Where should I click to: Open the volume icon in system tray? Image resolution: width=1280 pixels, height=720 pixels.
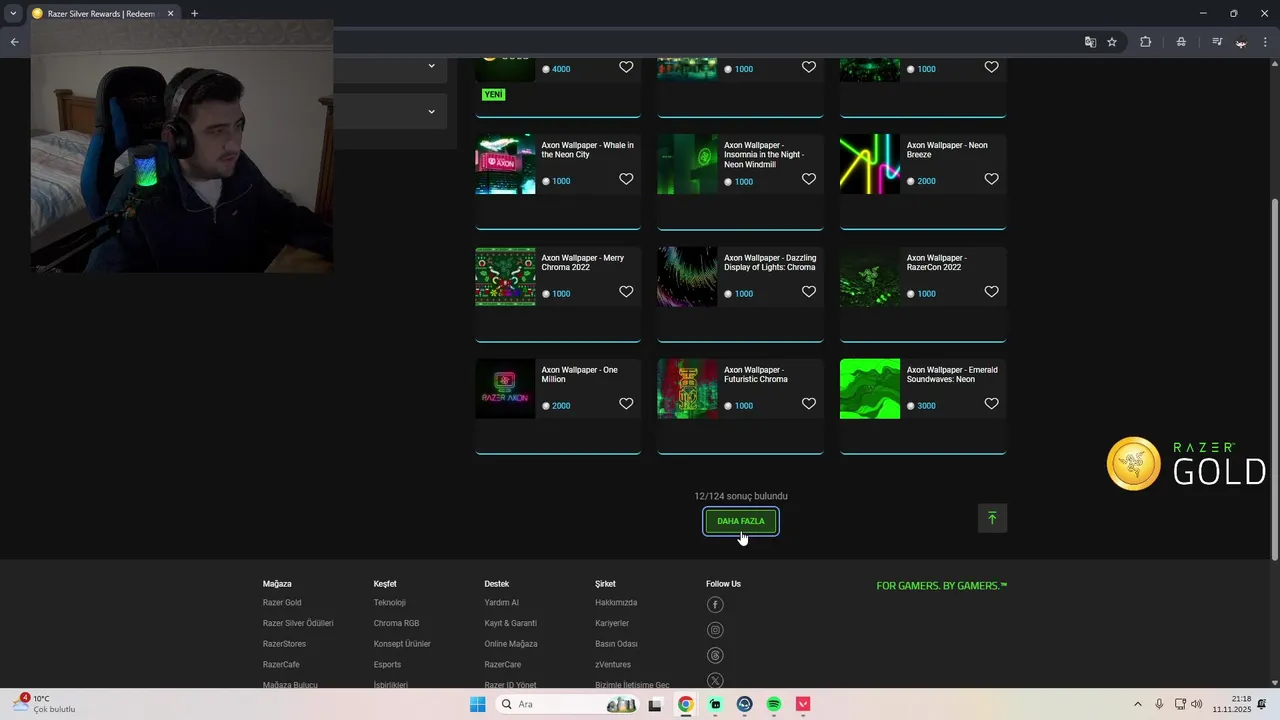[x=1197, y=704]
